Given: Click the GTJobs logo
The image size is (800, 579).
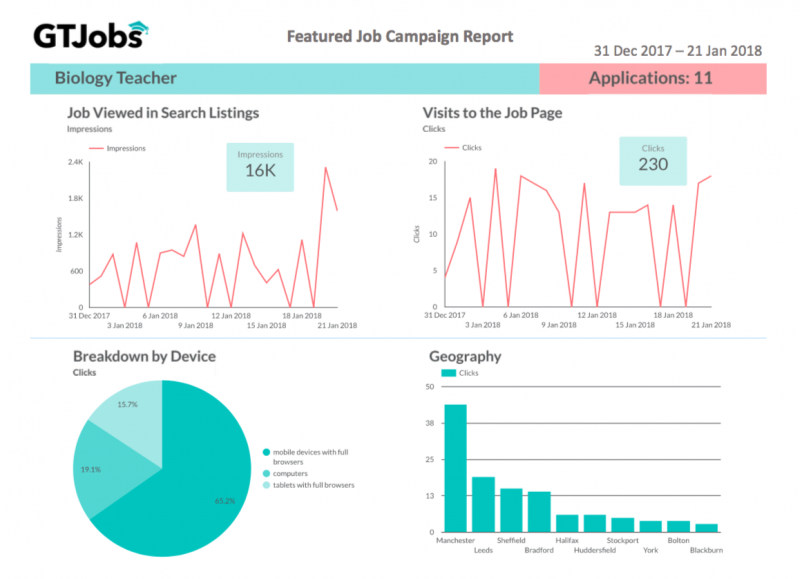Looking at the screenshot, I should [92, 35].
